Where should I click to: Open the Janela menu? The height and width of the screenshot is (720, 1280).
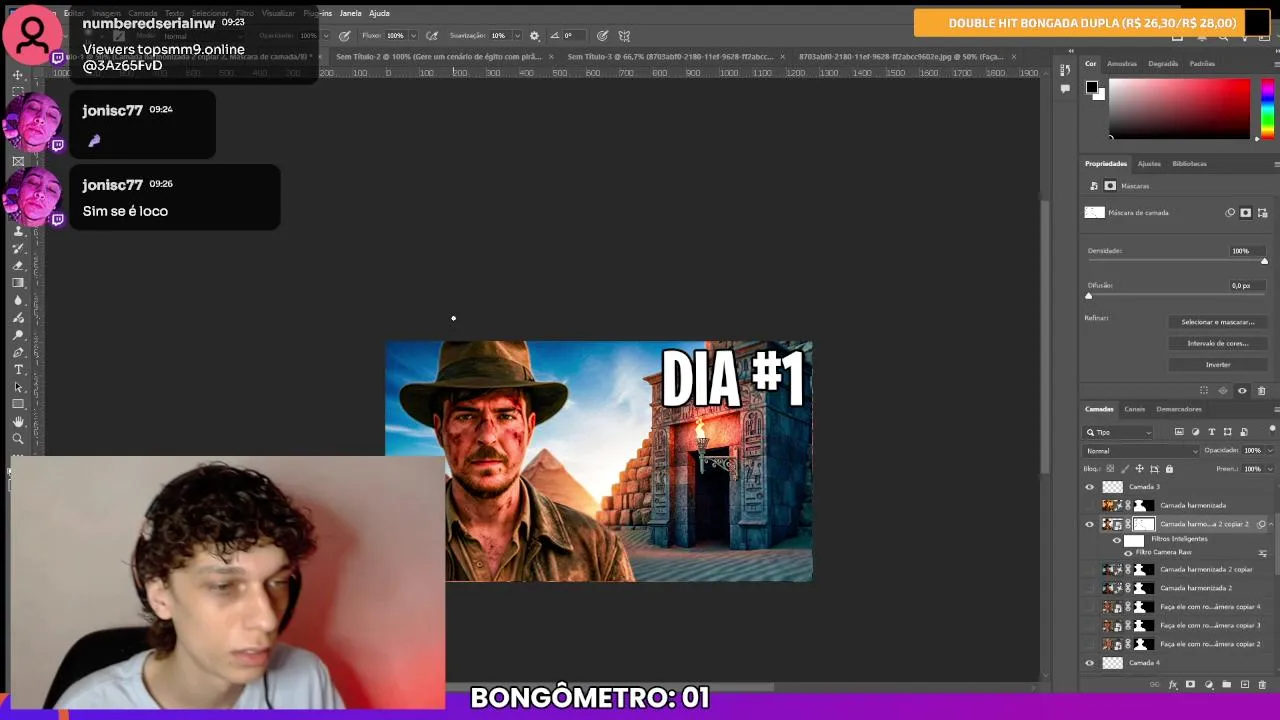coord(350,13)
